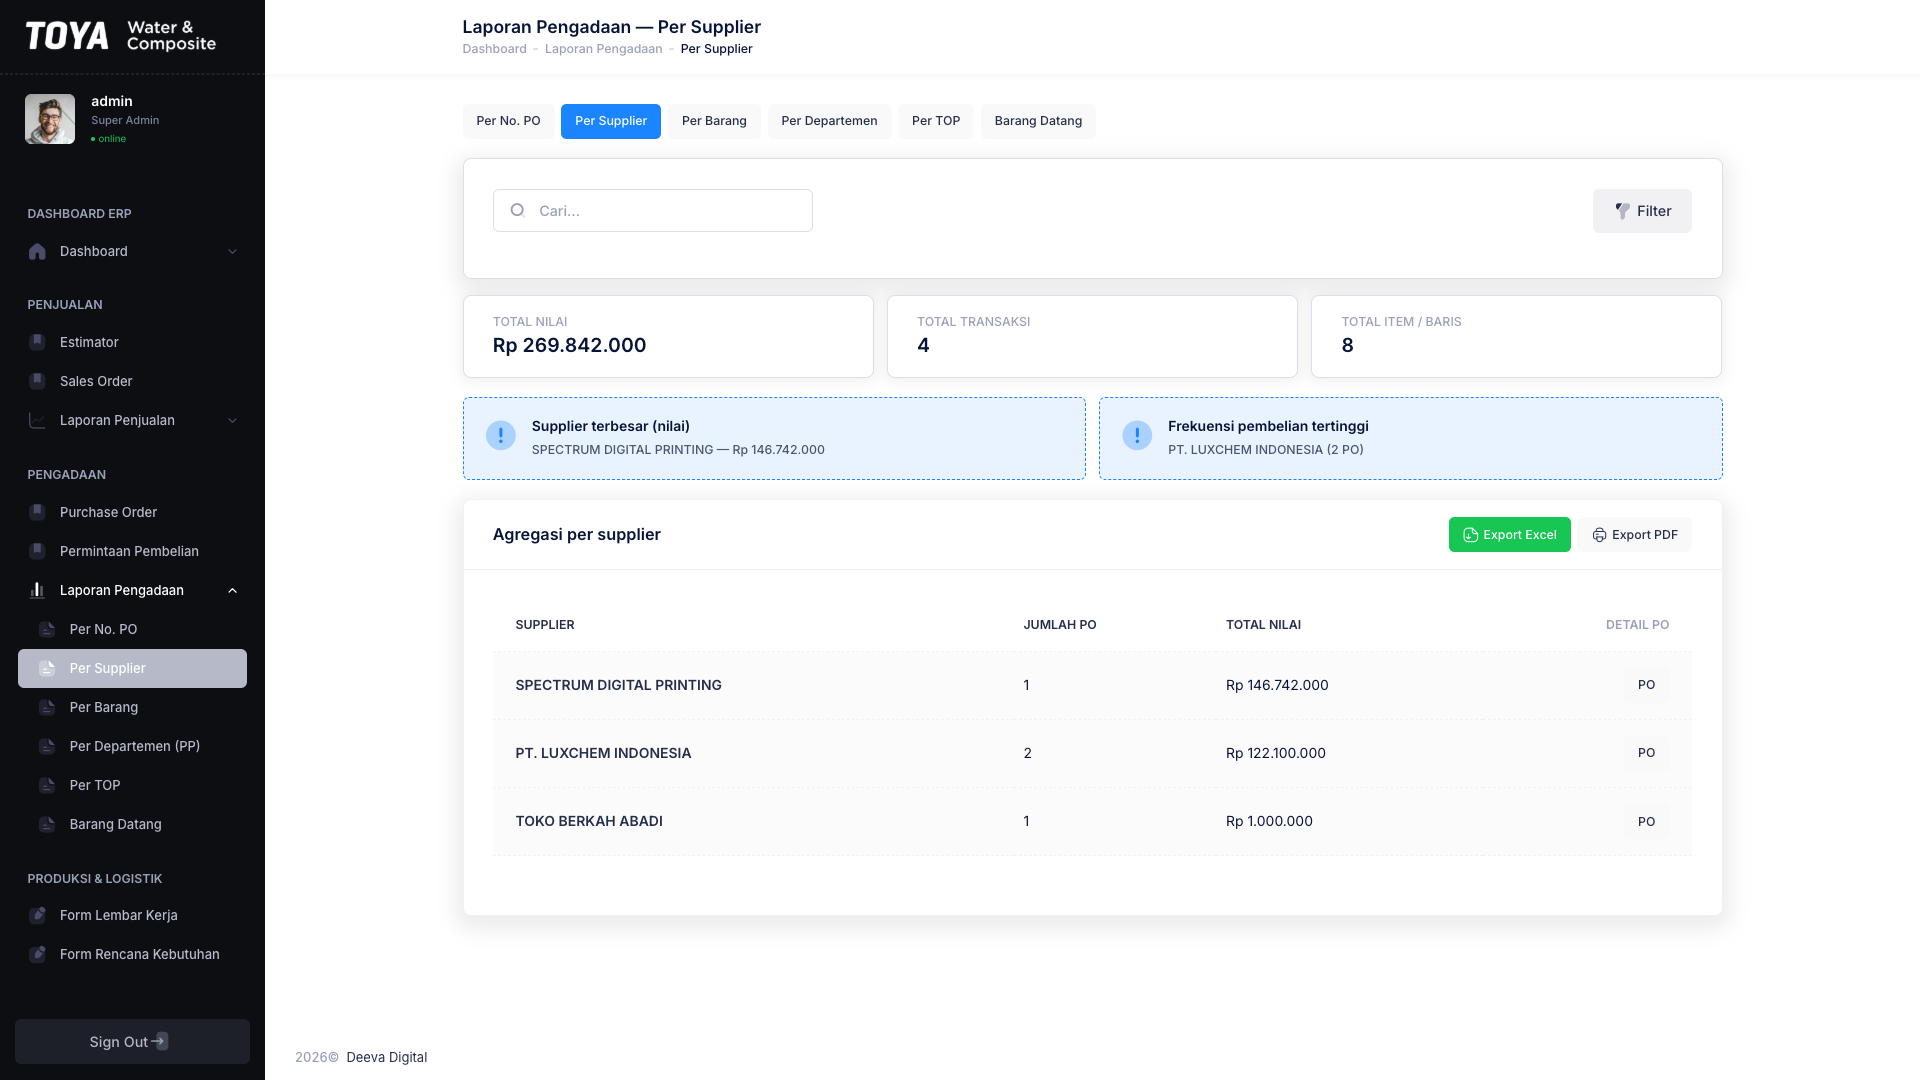The width and height of the screenshot is (1920, 1080).
Task: Click the admin profile avatar
Action: [50, 119]
